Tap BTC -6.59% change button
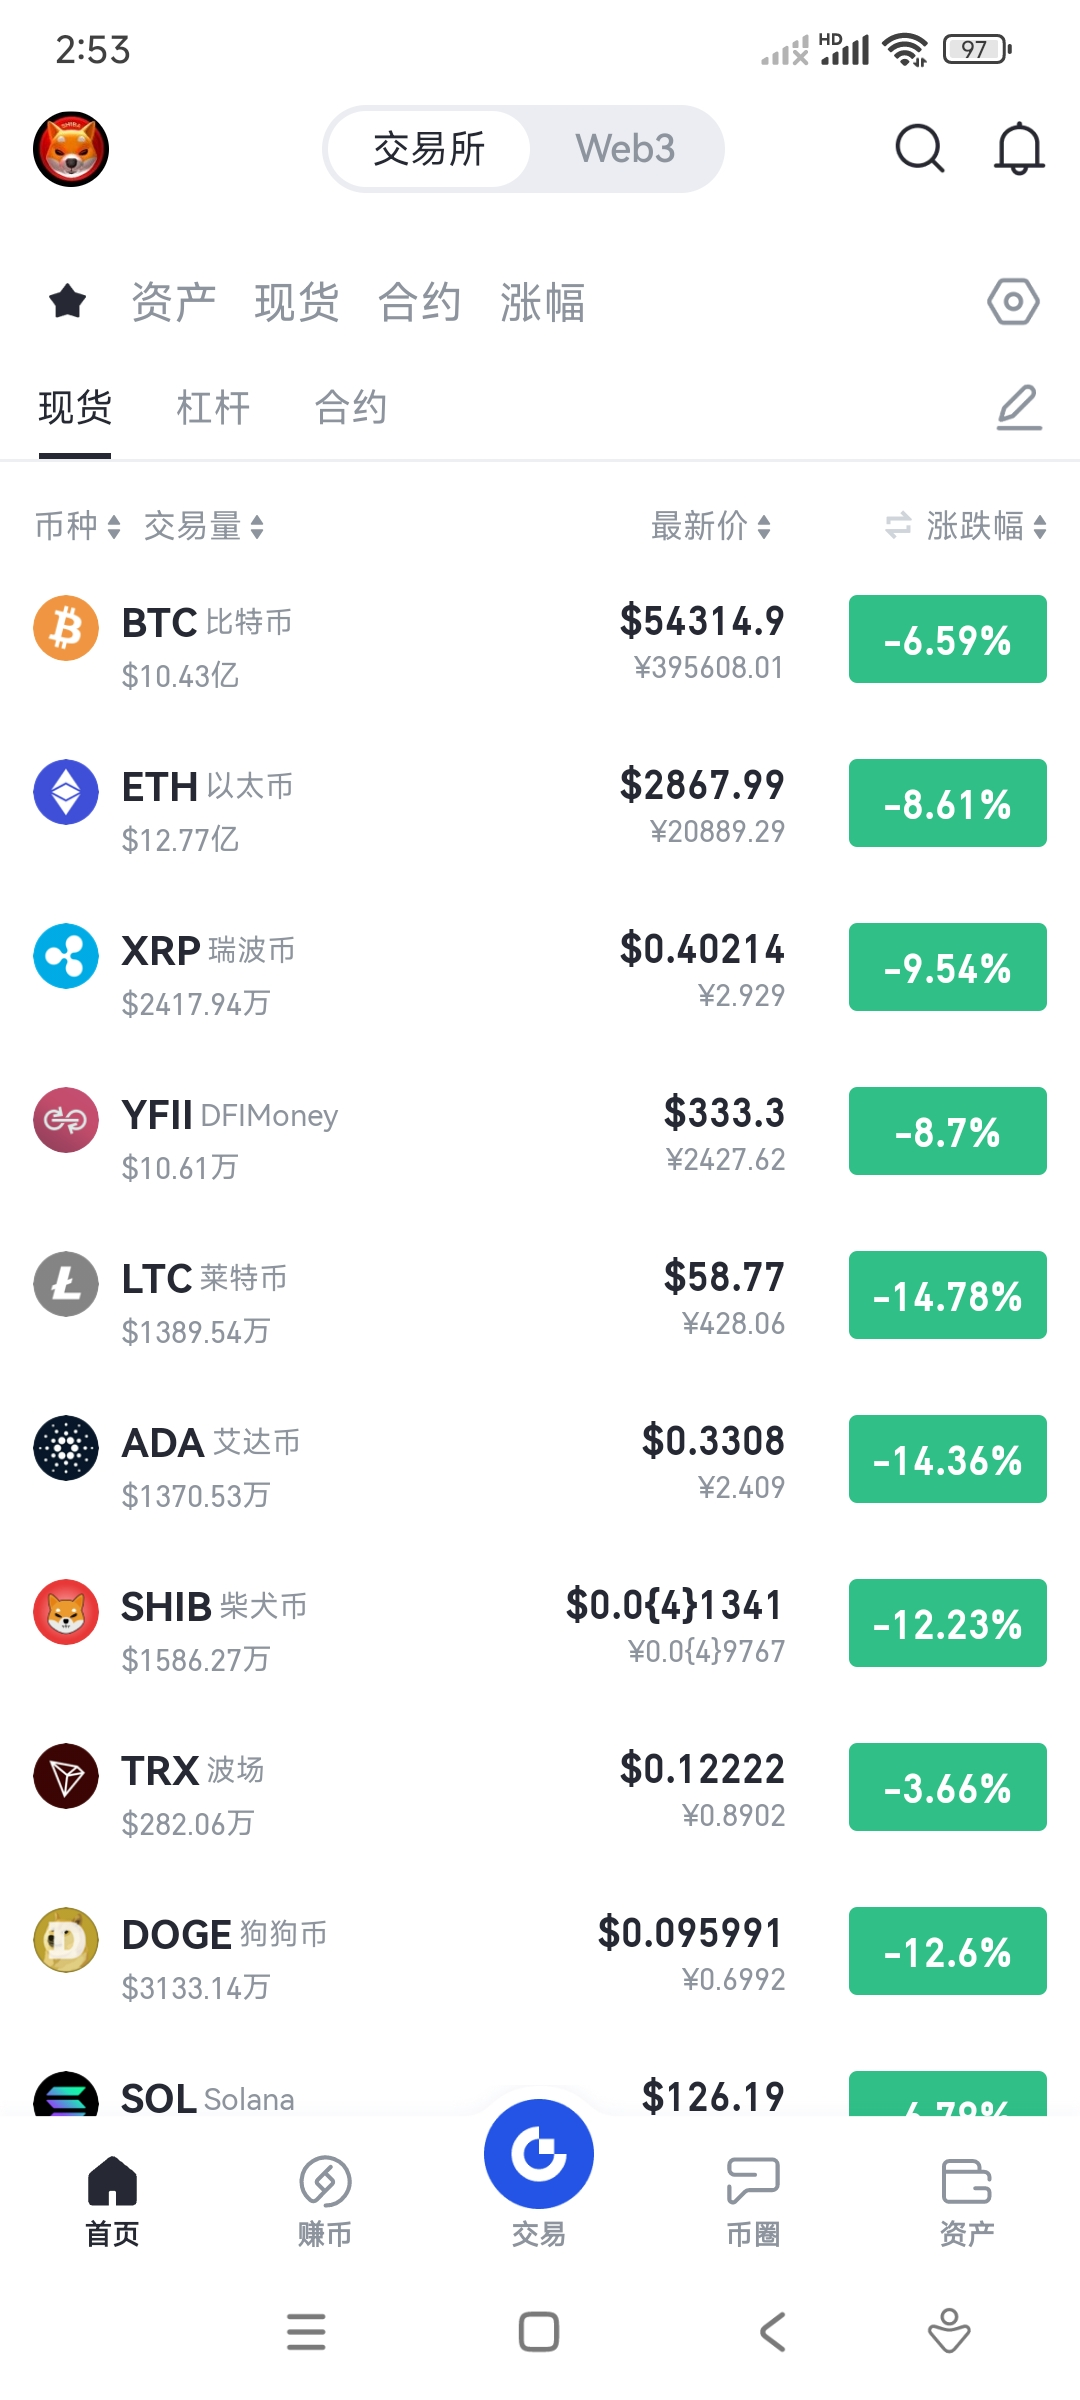Screen dimensions: 1080x2400 (948, 639)
